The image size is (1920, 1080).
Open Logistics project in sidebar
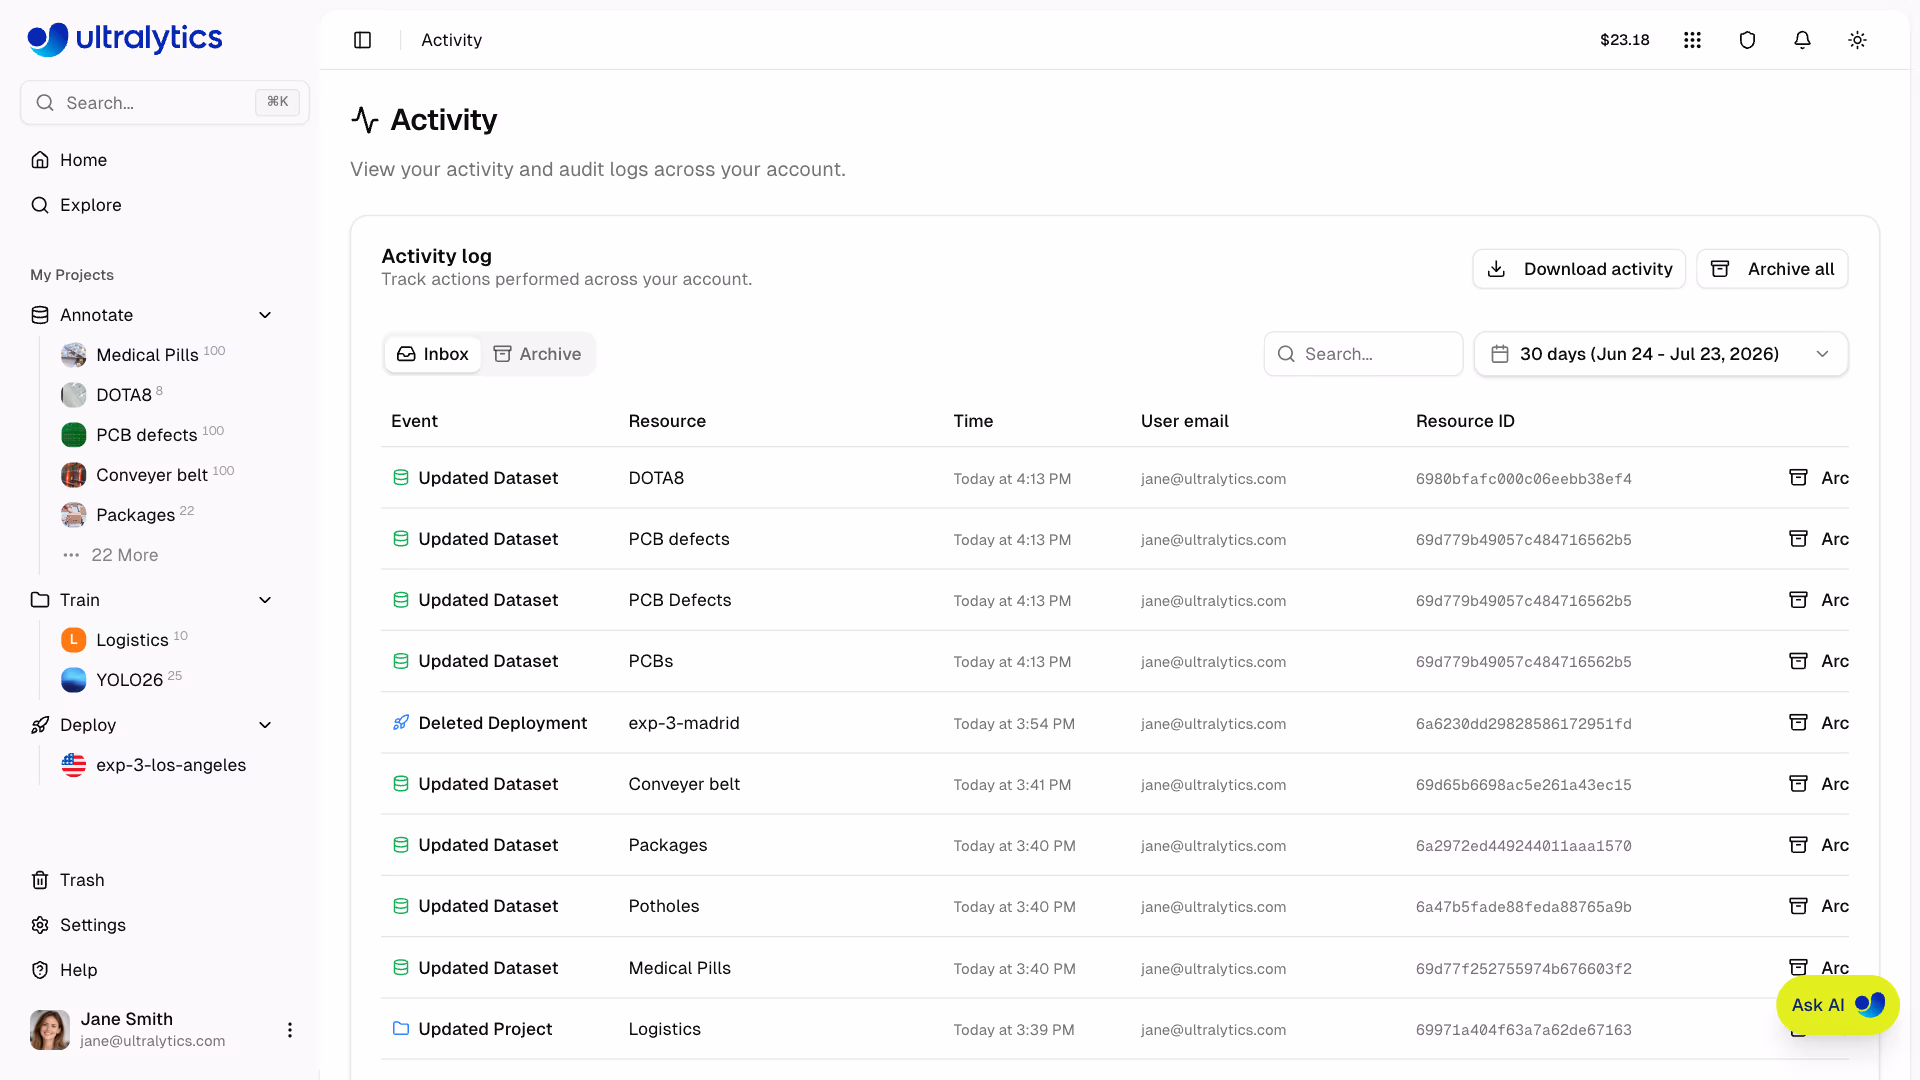pyautogui.click(x=132, y=640)
